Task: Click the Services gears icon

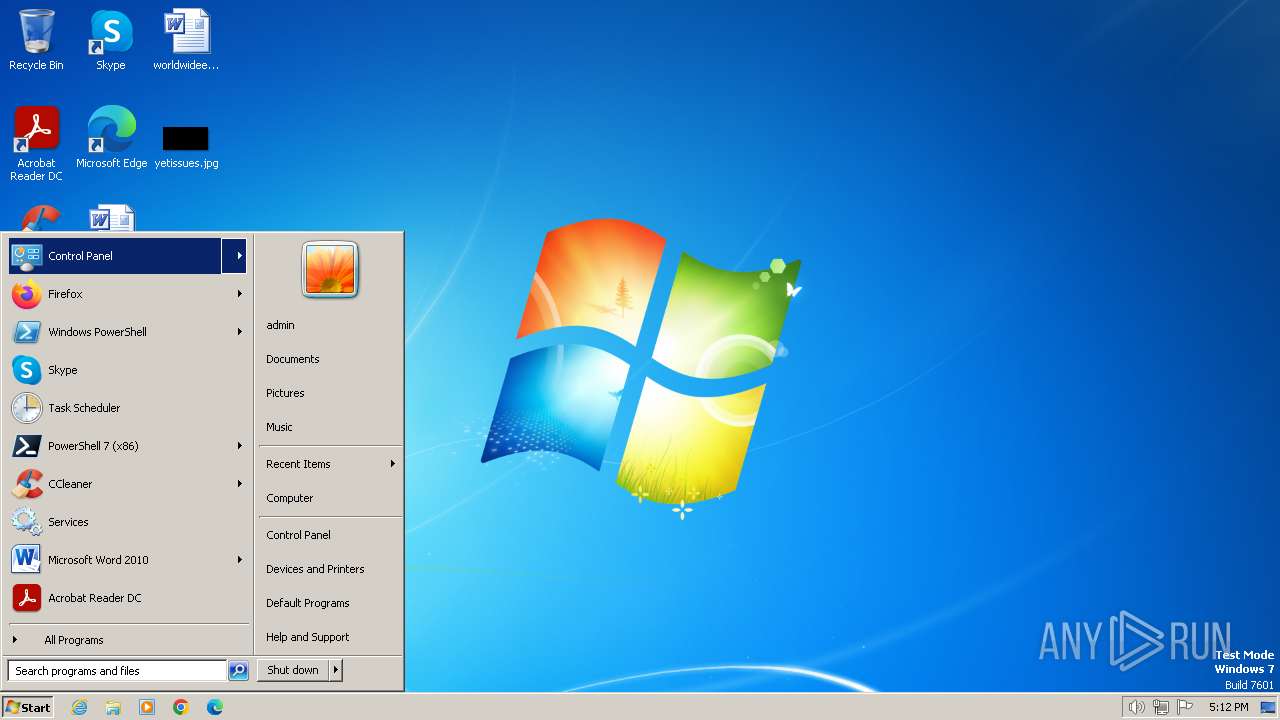Action: point(27,522)
